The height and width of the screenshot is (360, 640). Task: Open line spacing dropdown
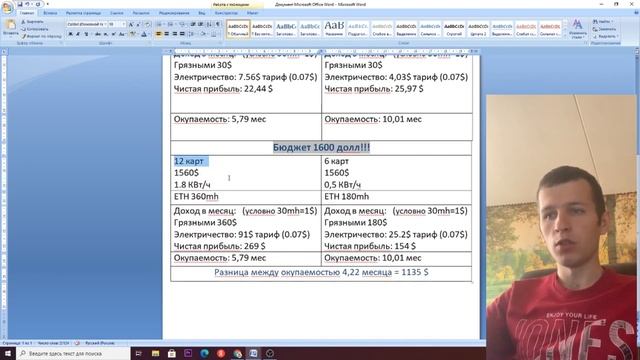click(191, 34)
